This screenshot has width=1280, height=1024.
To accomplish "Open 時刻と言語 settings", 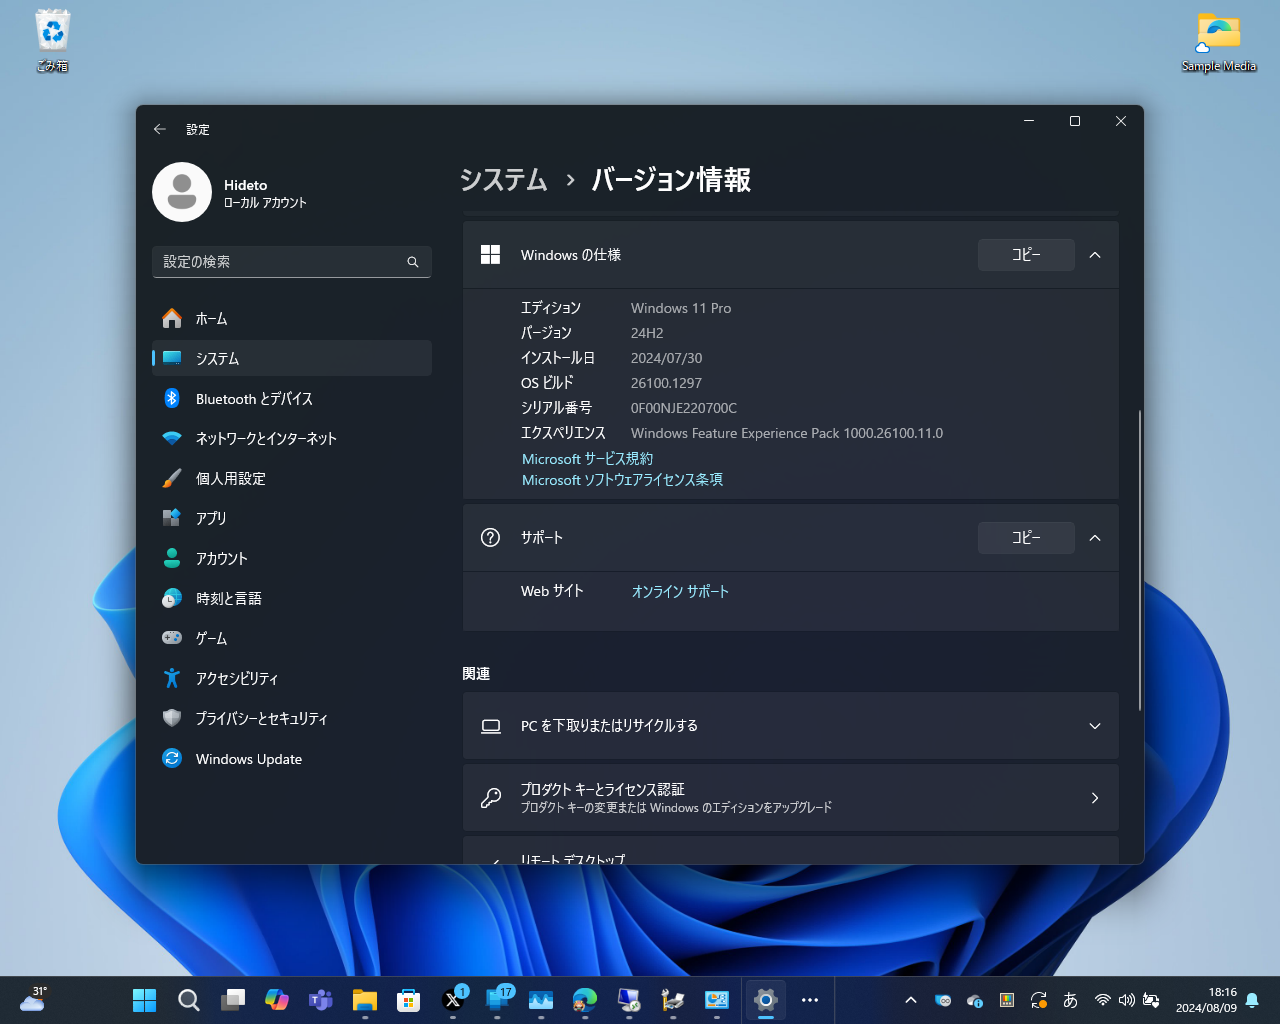I will tap(229, 598).
